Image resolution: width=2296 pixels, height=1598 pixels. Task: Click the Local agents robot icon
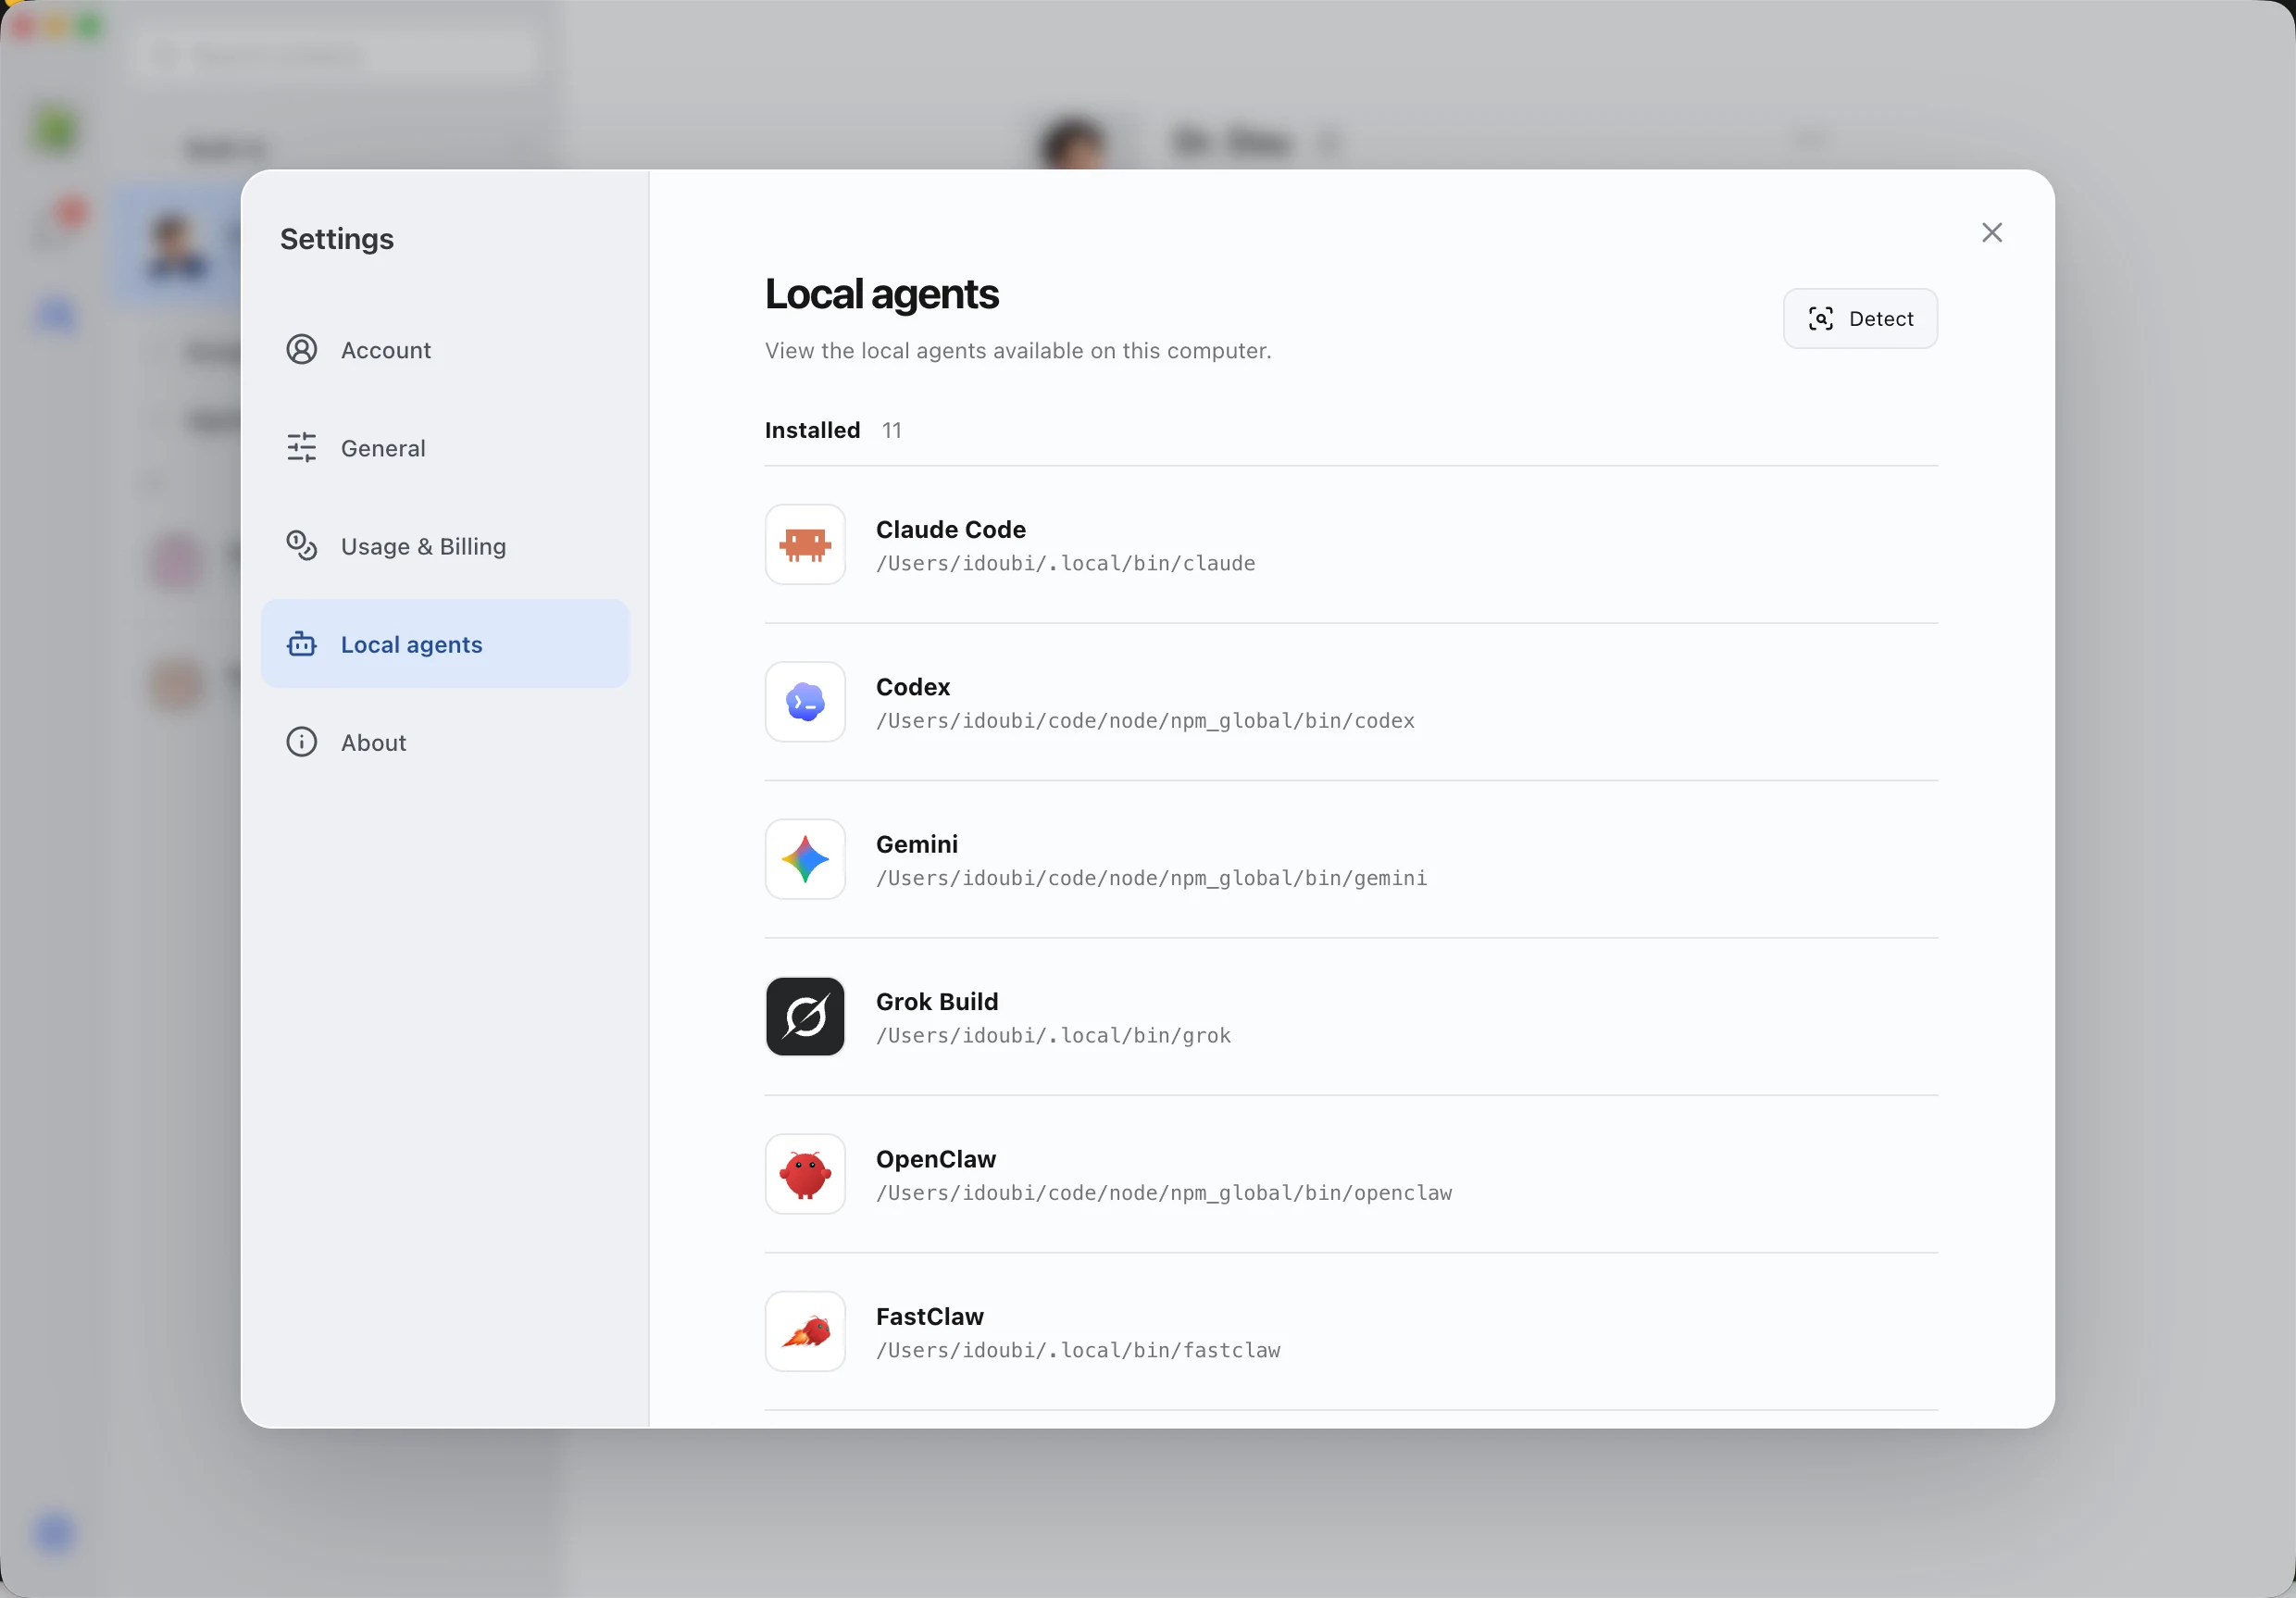click(302, 644)
